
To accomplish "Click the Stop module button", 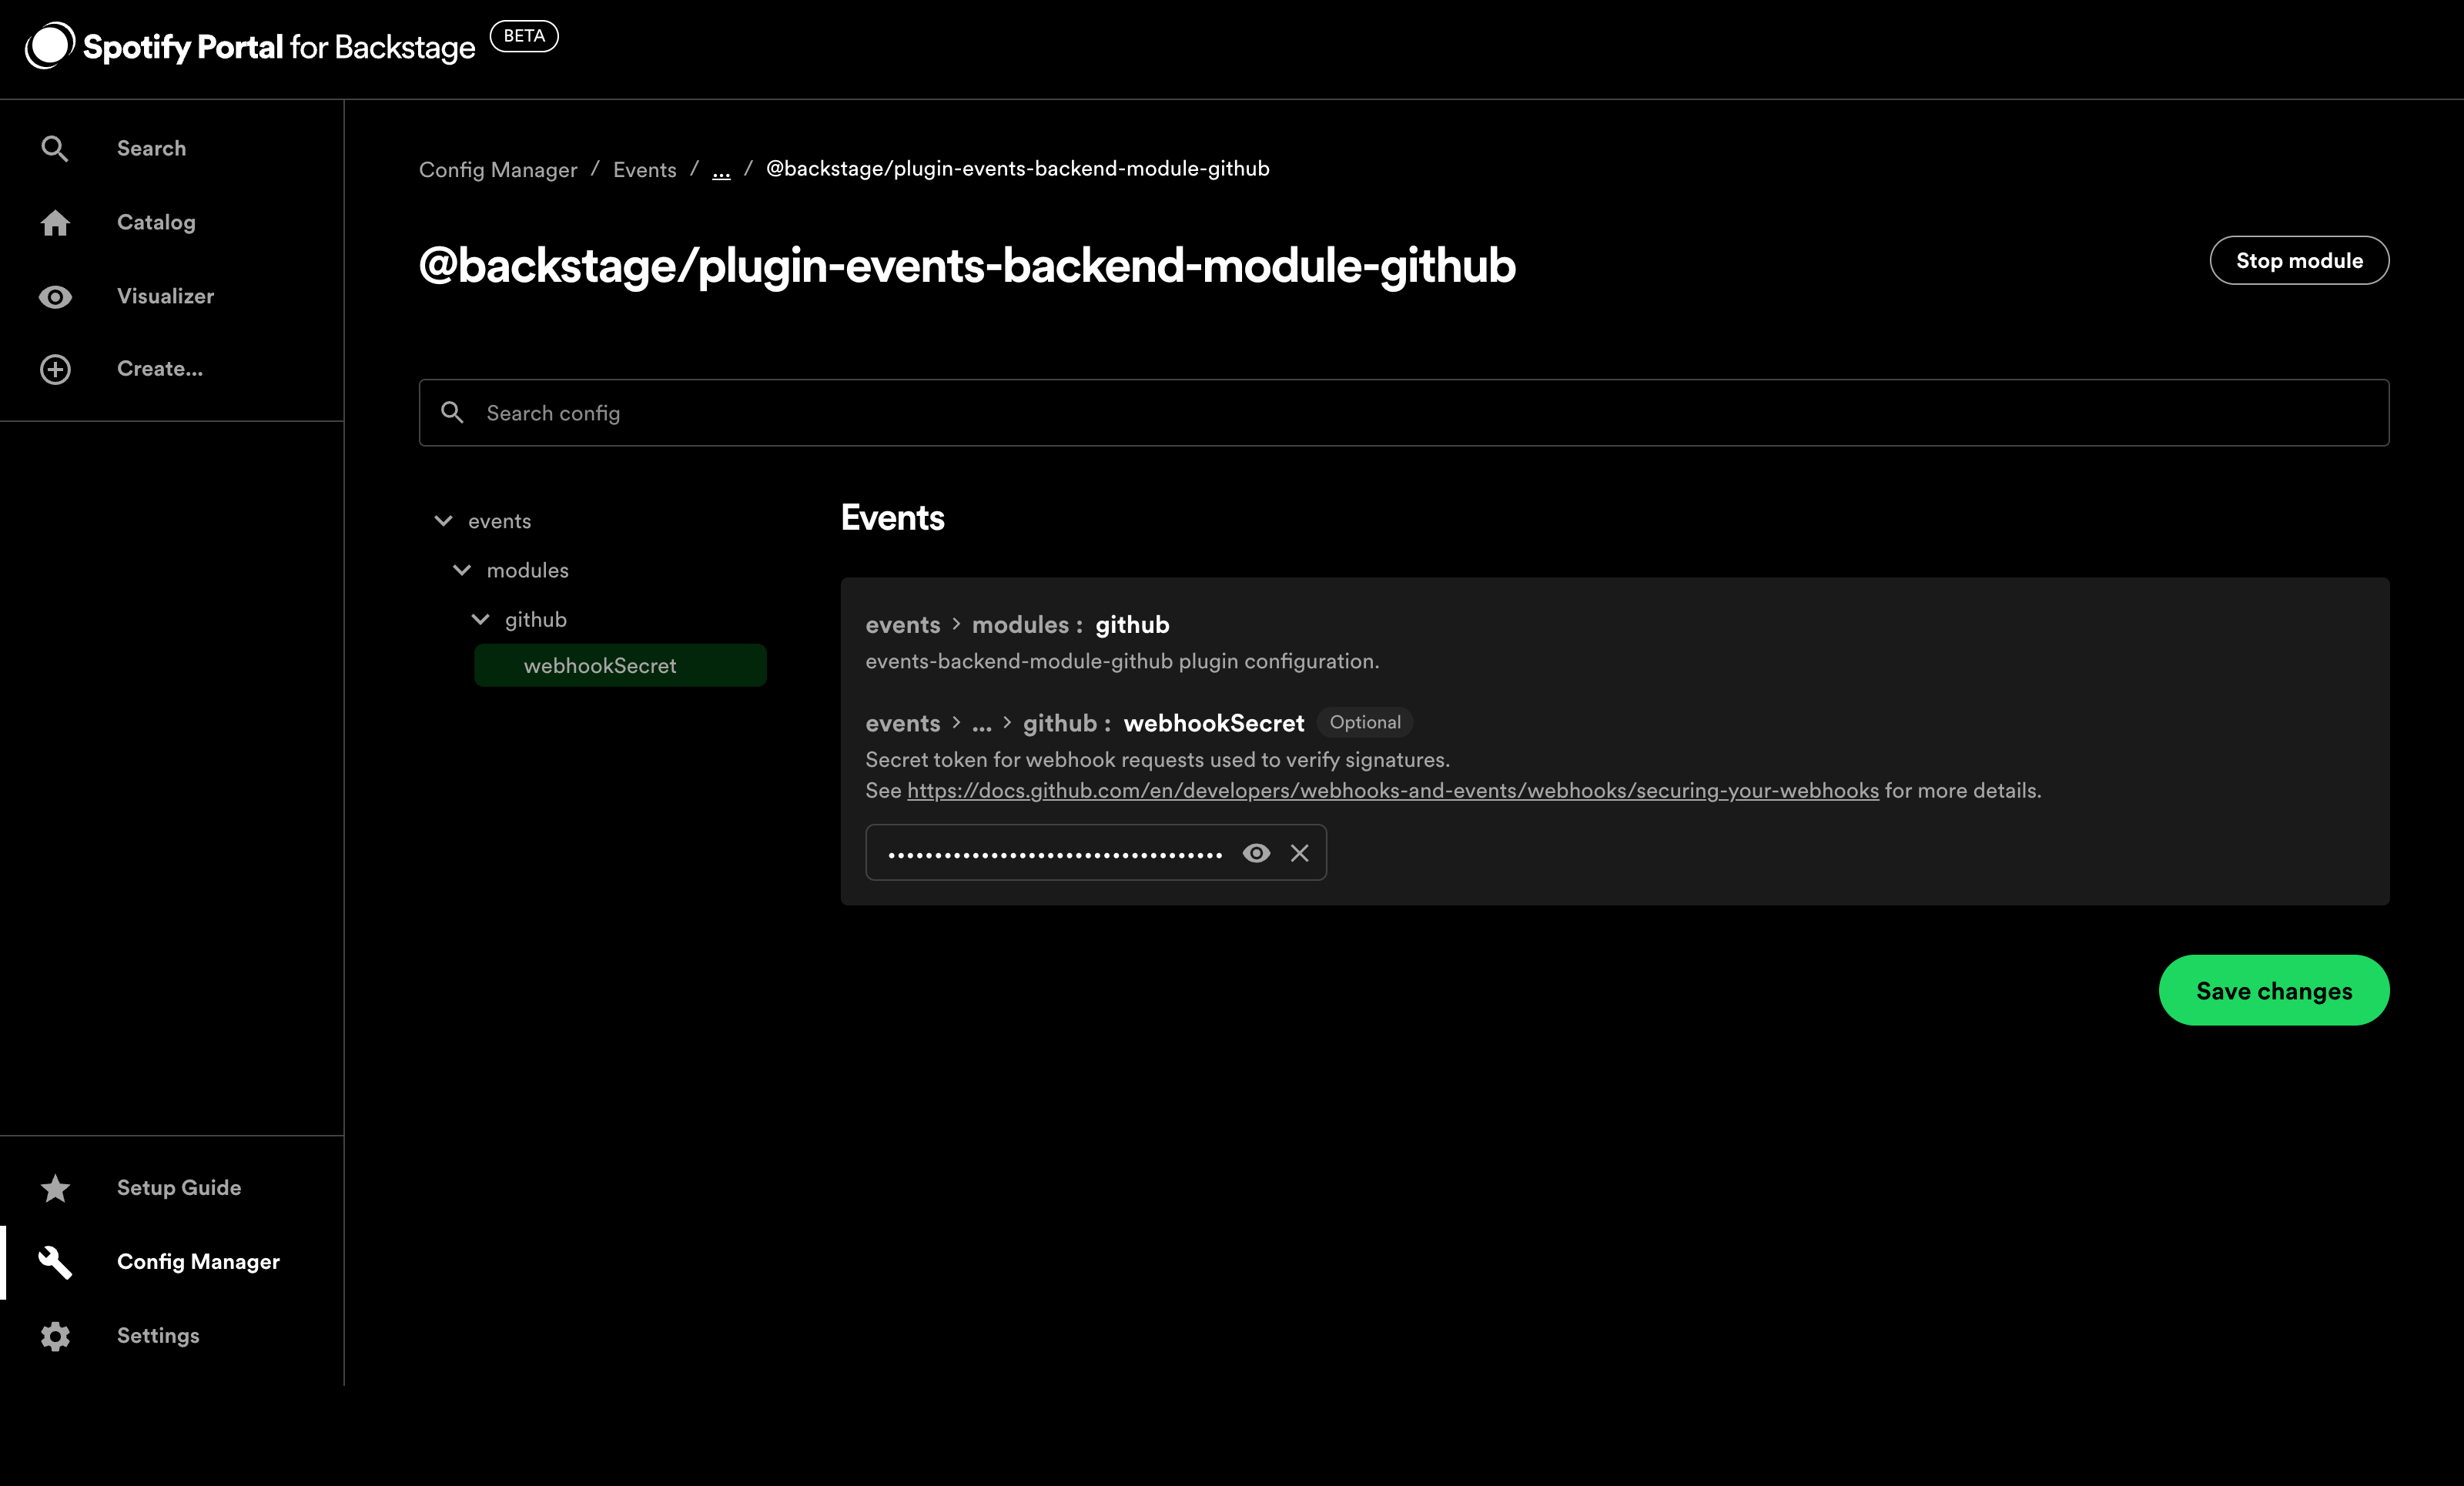I will point(2299,260).
